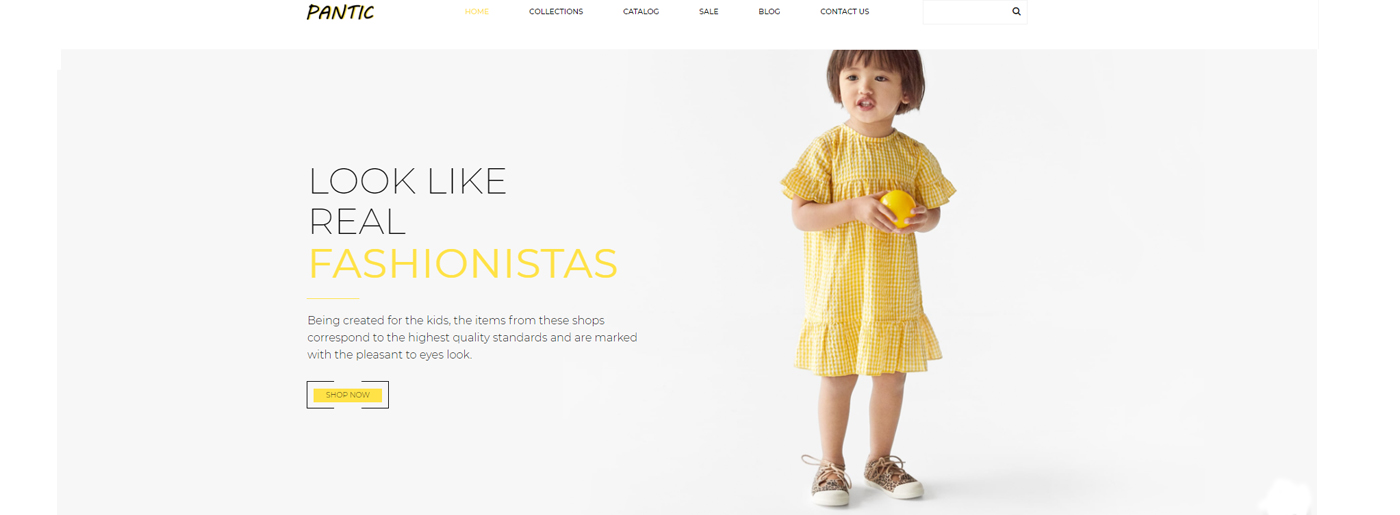
Task: Click the yellow ball the girl holds
Action: coord(897,208)
